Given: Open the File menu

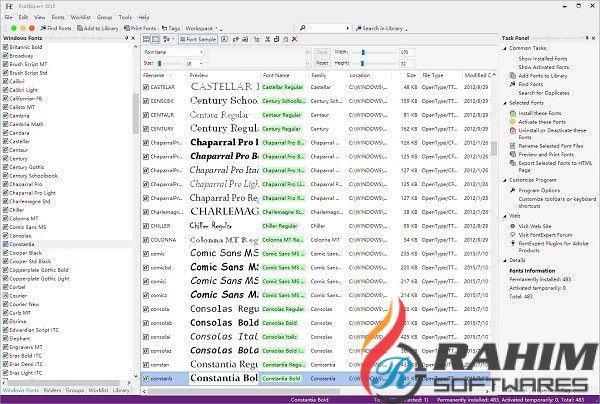Looking at the screenshot, I should click(x=8, y=17).
